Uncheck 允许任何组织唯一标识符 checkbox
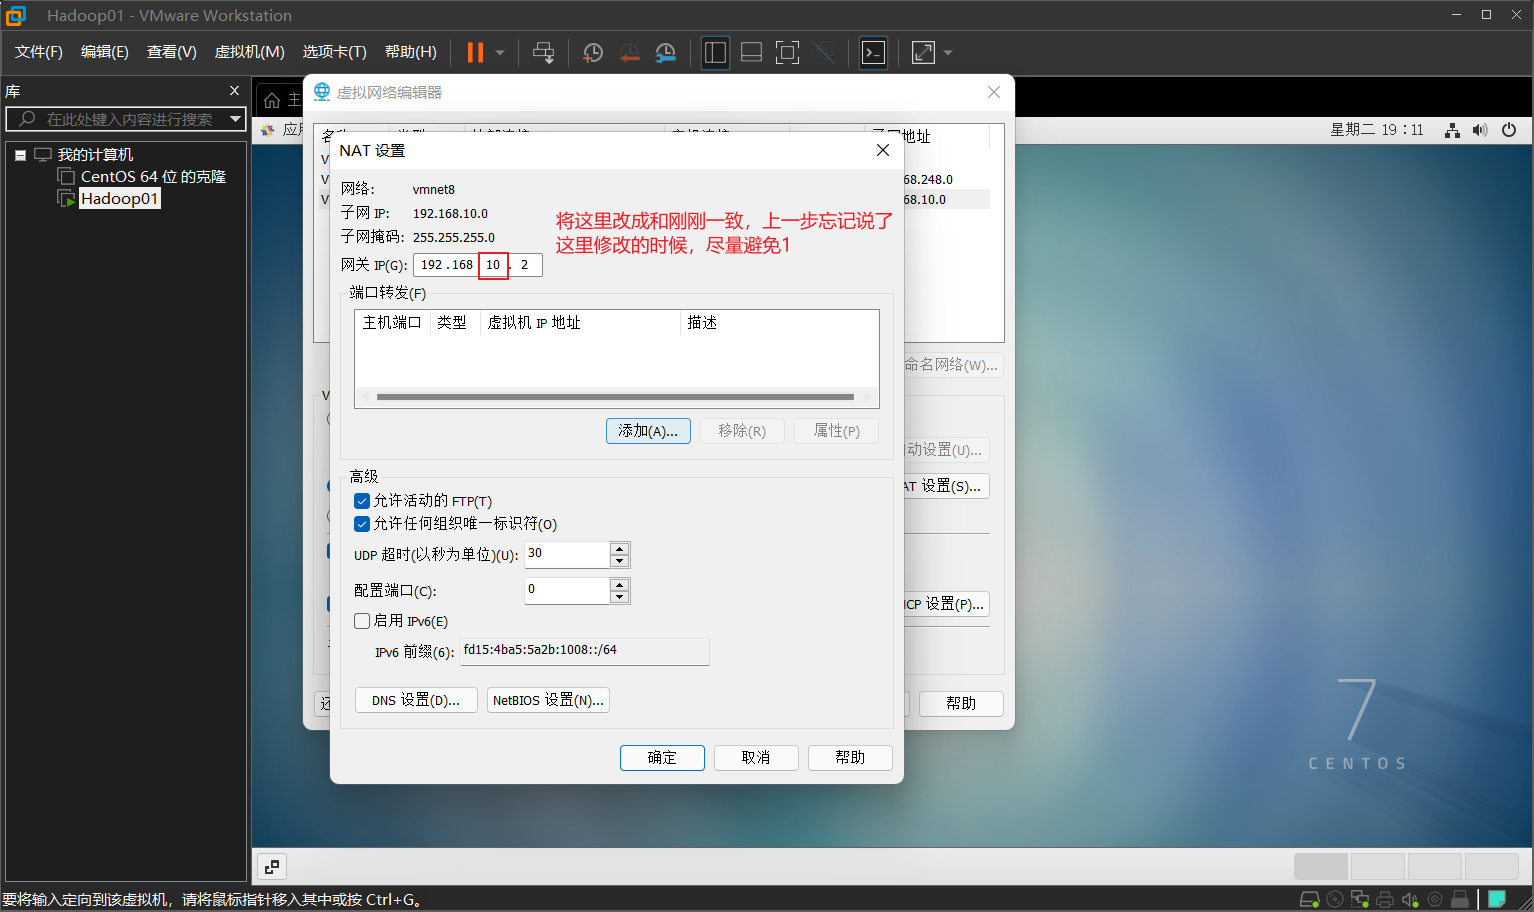The height and width of the screenshot is (912, 1534). pos(362,524)
